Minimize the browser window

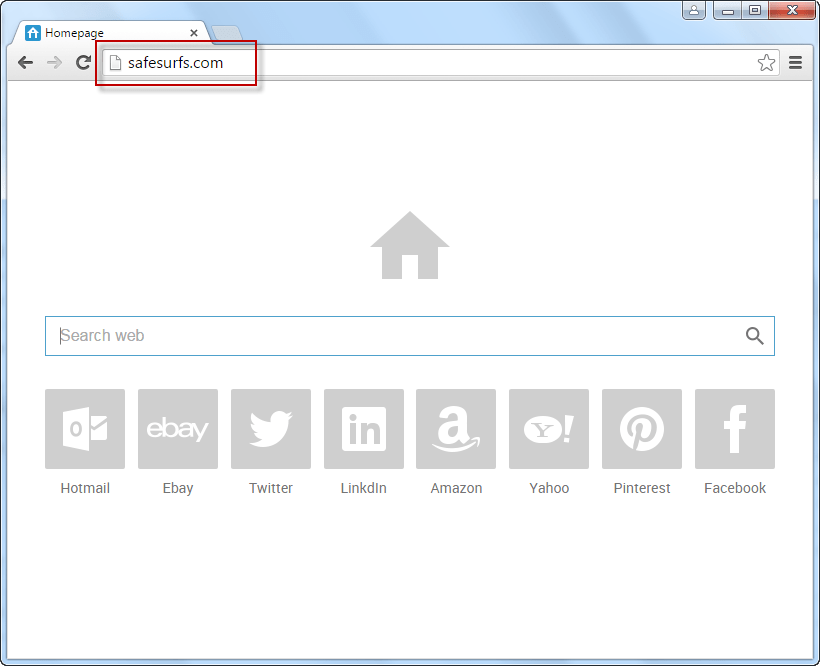[728, 10]
